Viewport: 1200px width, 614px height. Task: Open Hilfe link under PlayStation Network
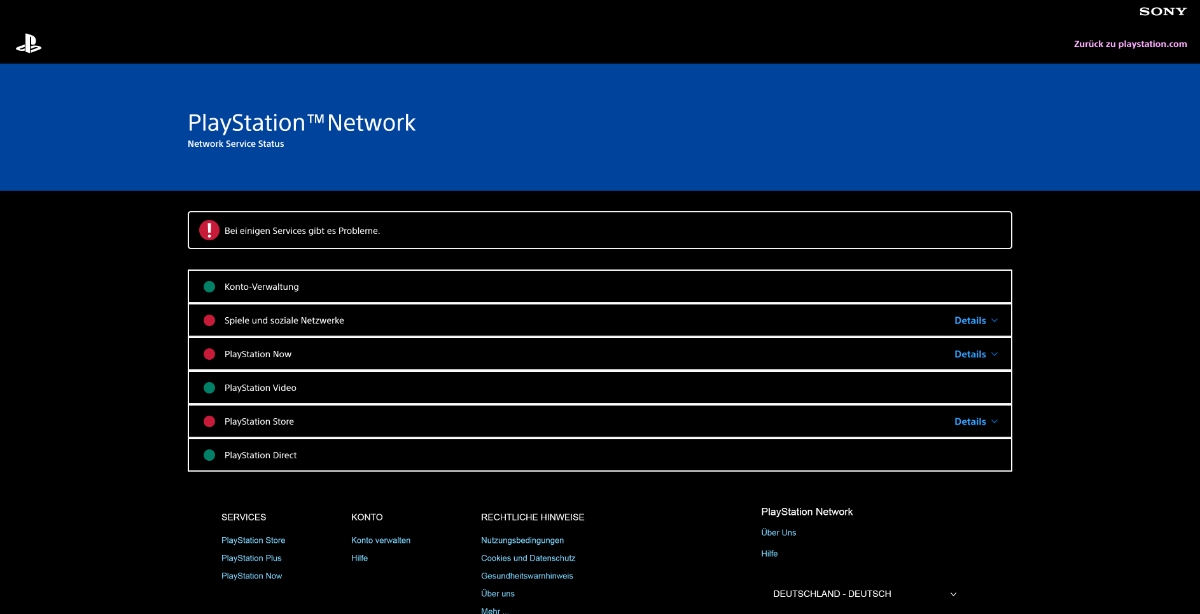coord(770,554)
